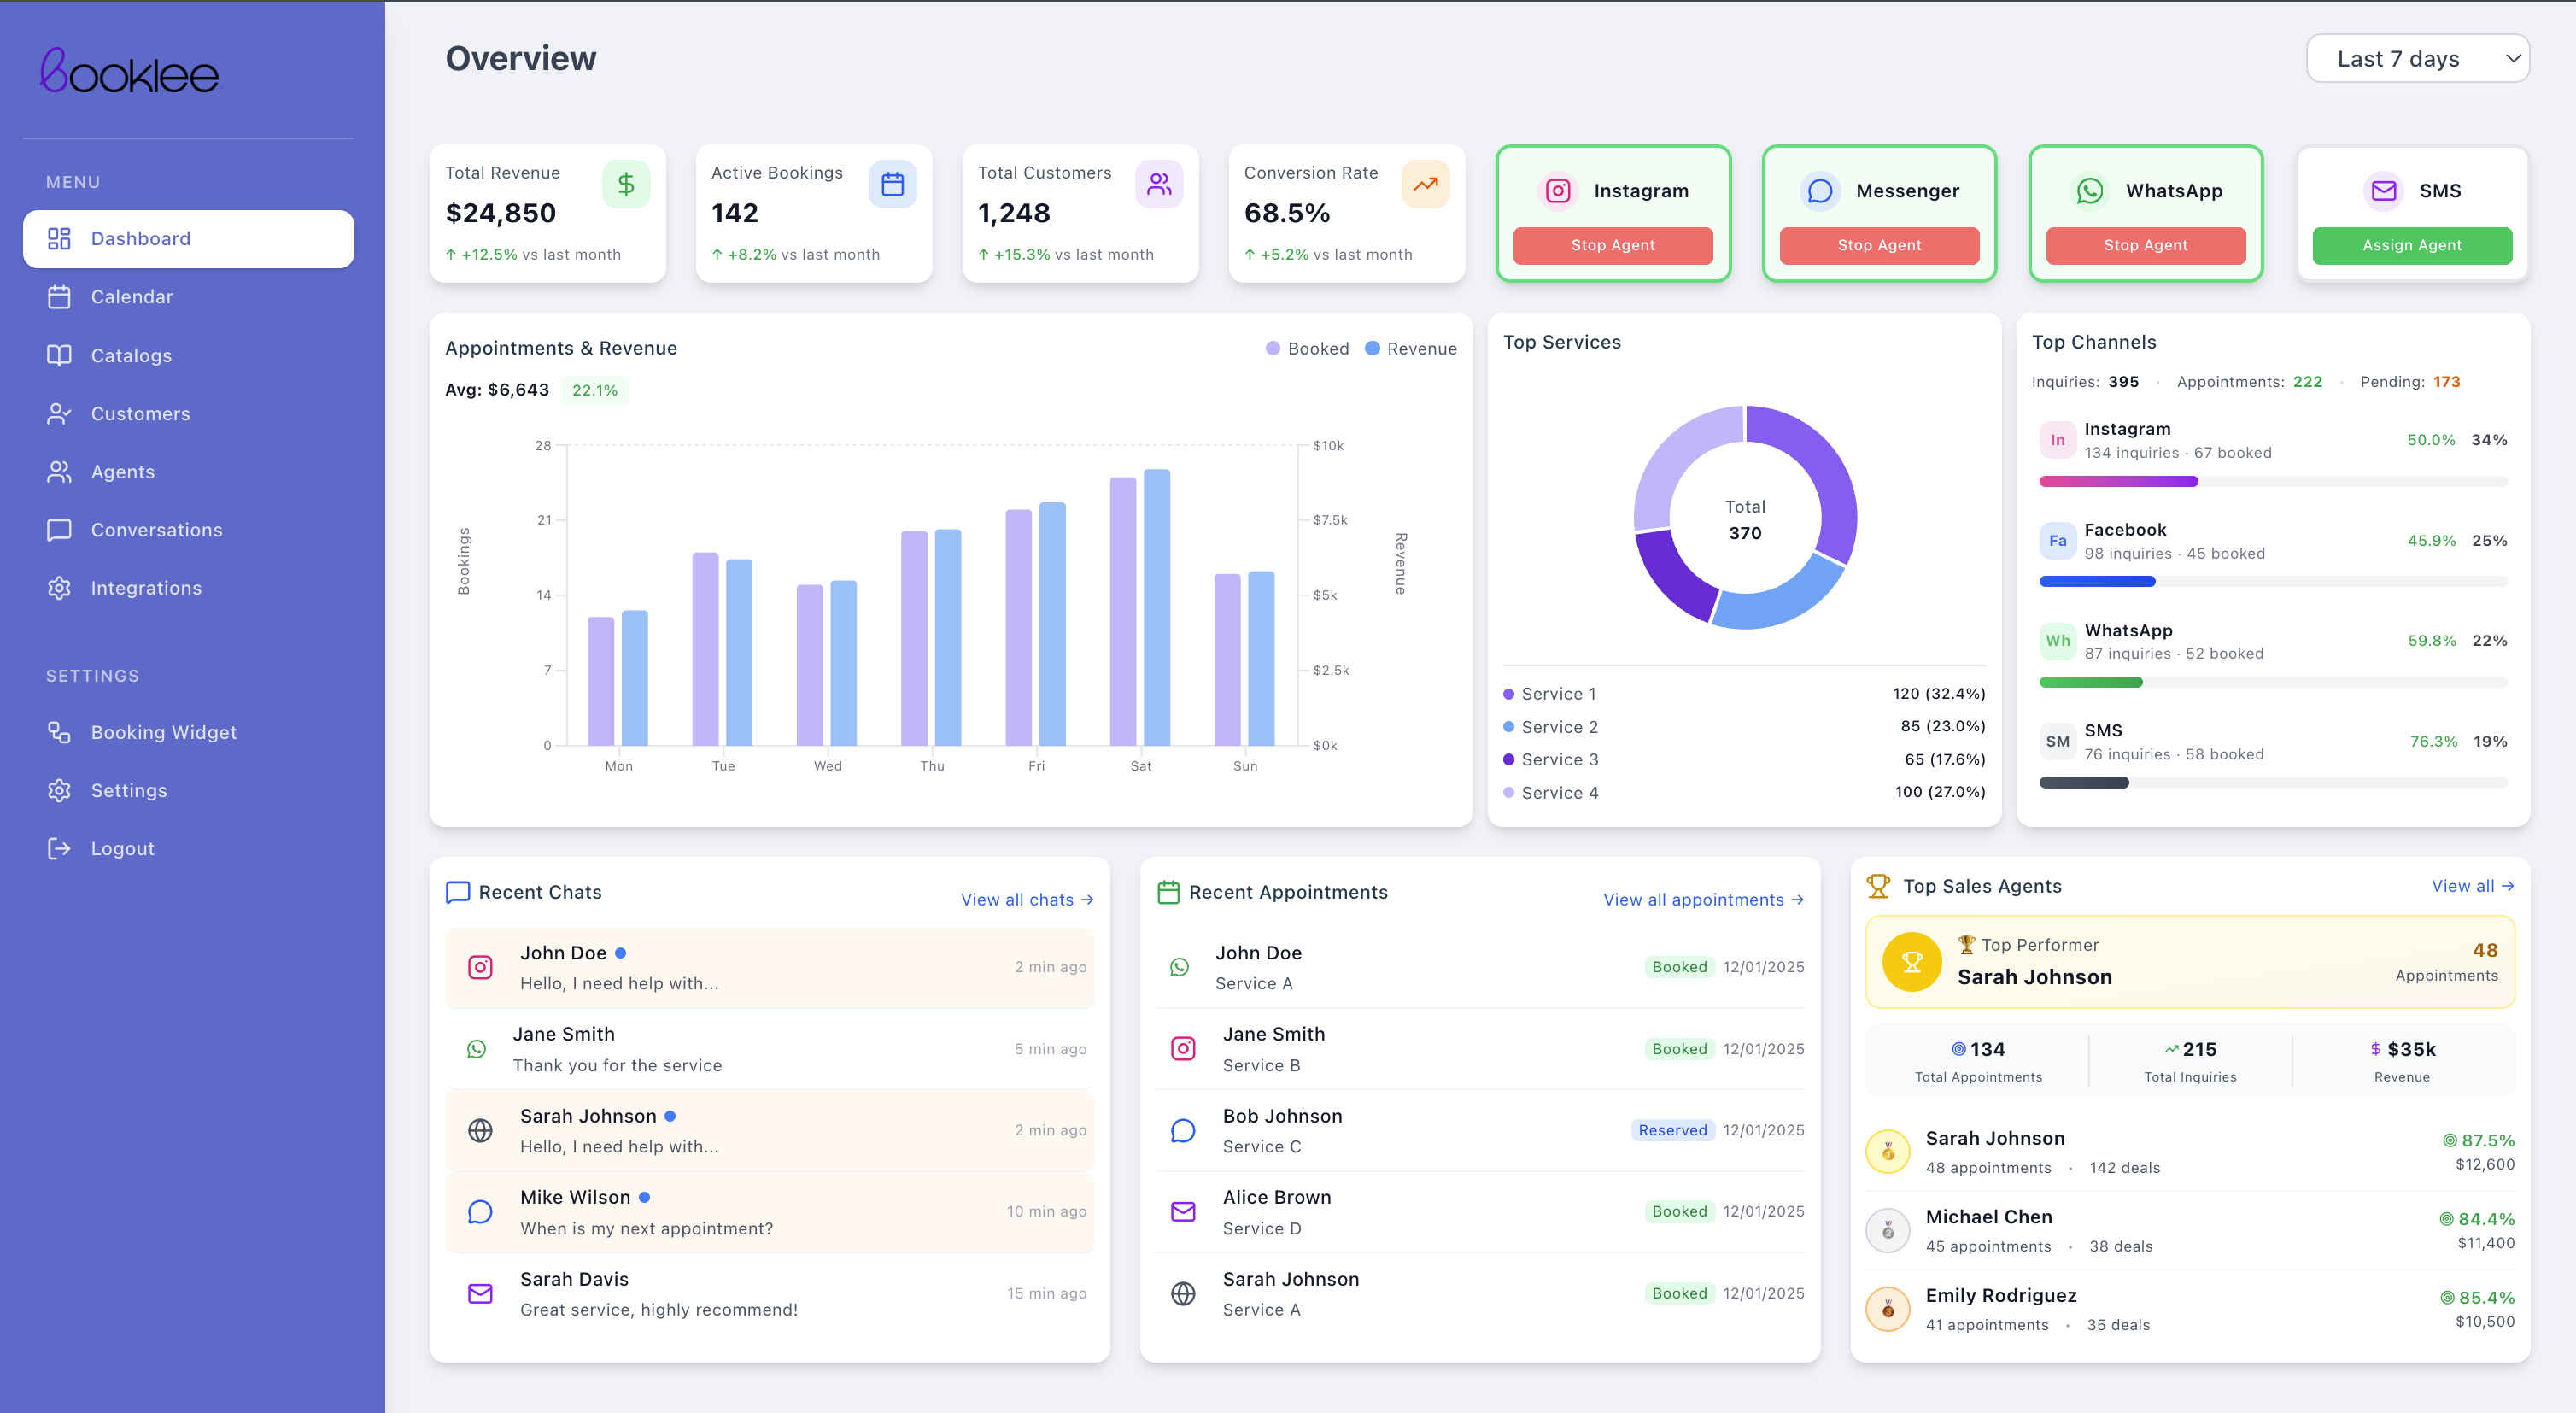The image size is (2576, 1413).
Task: Toggle the Revenue series in chart legend
Action: point(1411,349)
